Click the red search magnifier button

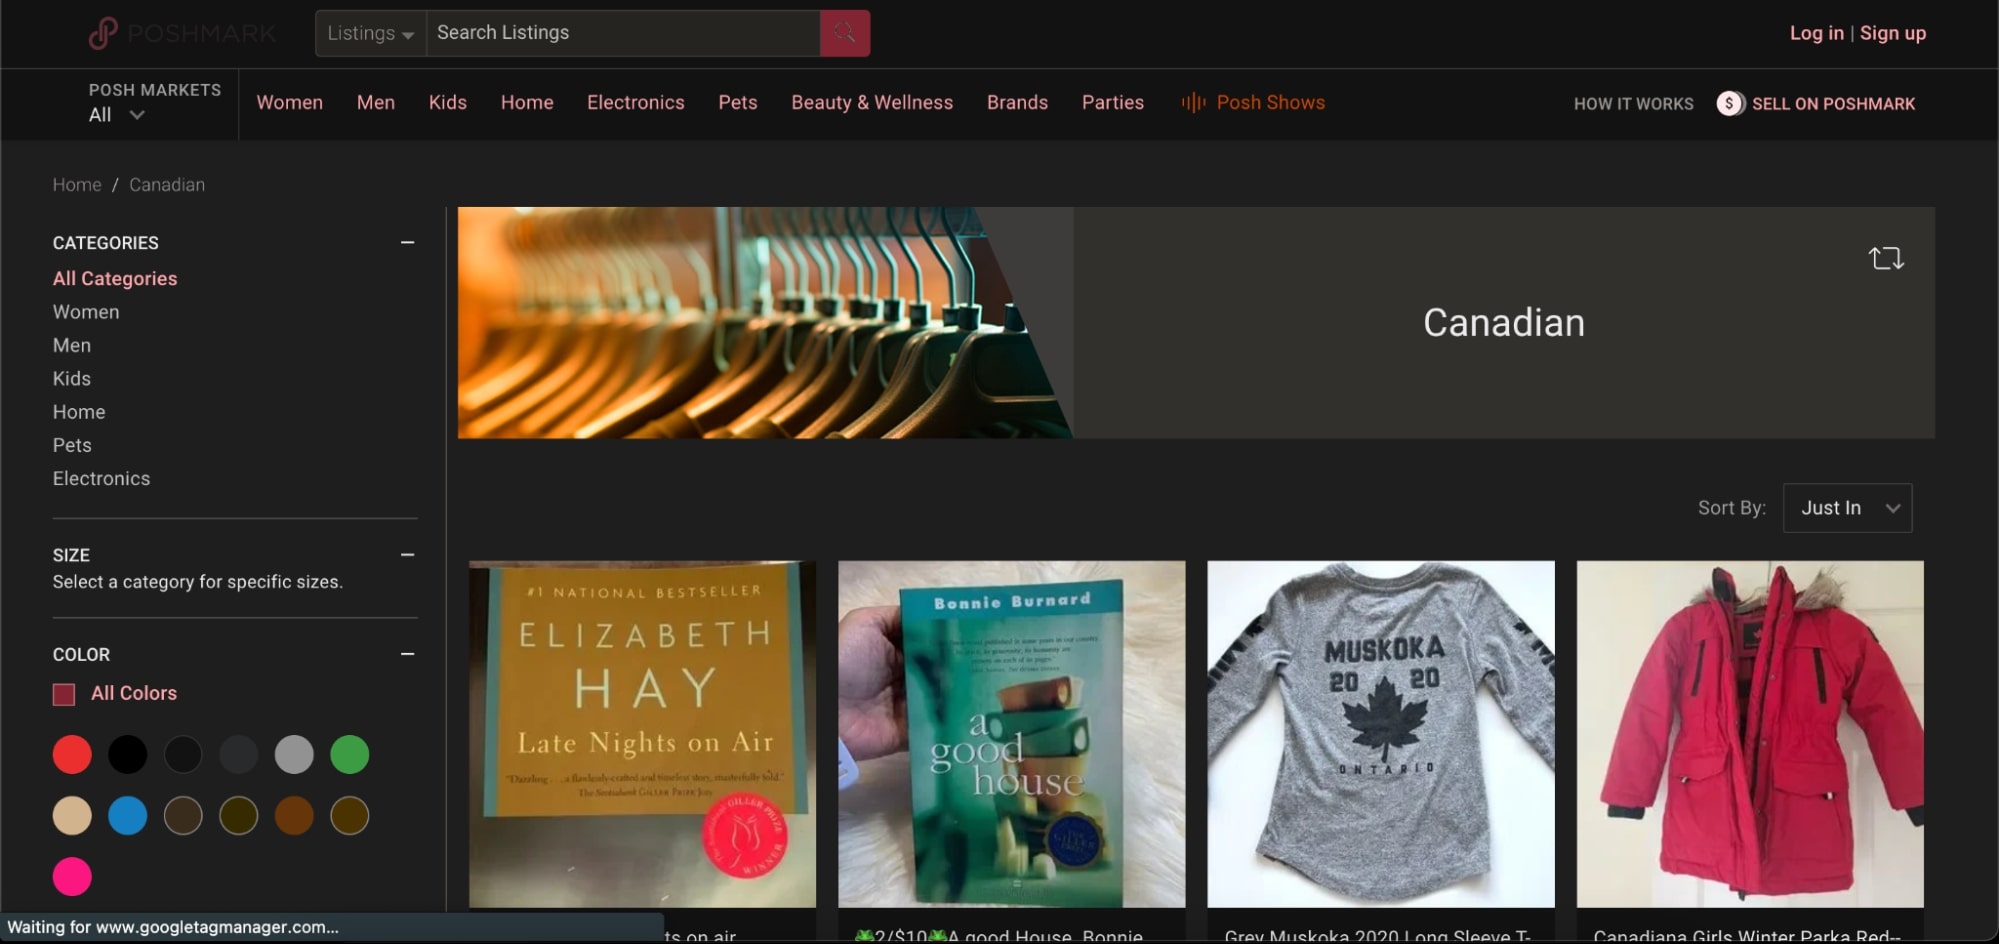(x=845, y=33)
